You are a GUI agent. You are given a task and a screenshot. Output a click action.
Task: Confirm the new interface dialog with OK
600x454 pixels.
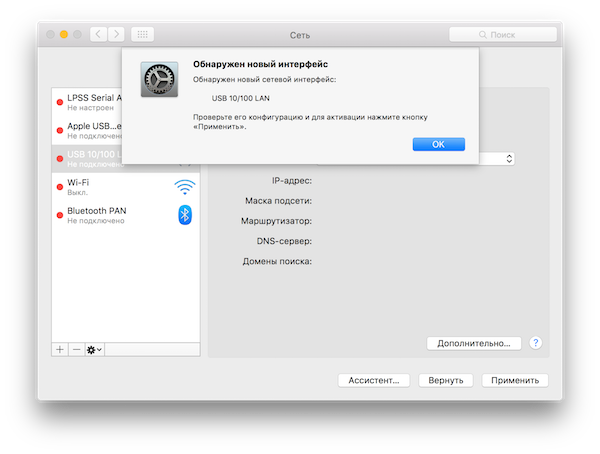click(x=439, y=144)
